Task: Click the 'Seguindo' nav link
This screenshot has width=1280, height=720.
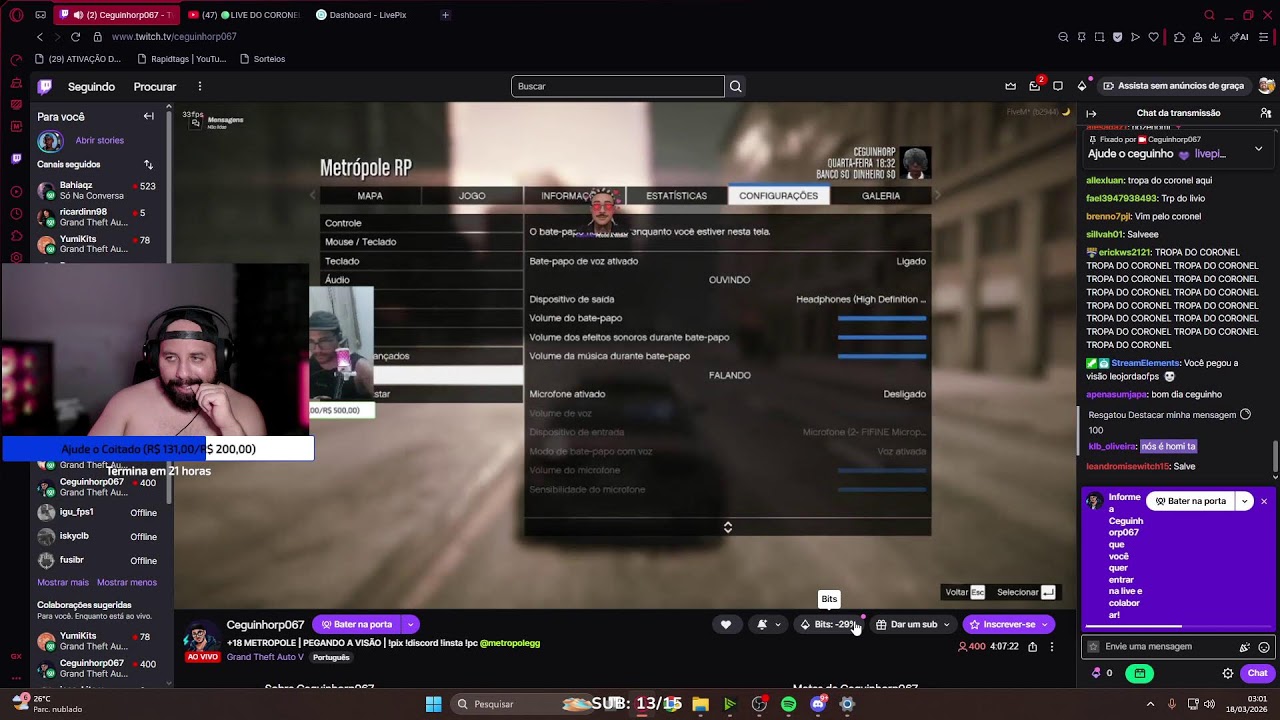Action: click(91, 87)
